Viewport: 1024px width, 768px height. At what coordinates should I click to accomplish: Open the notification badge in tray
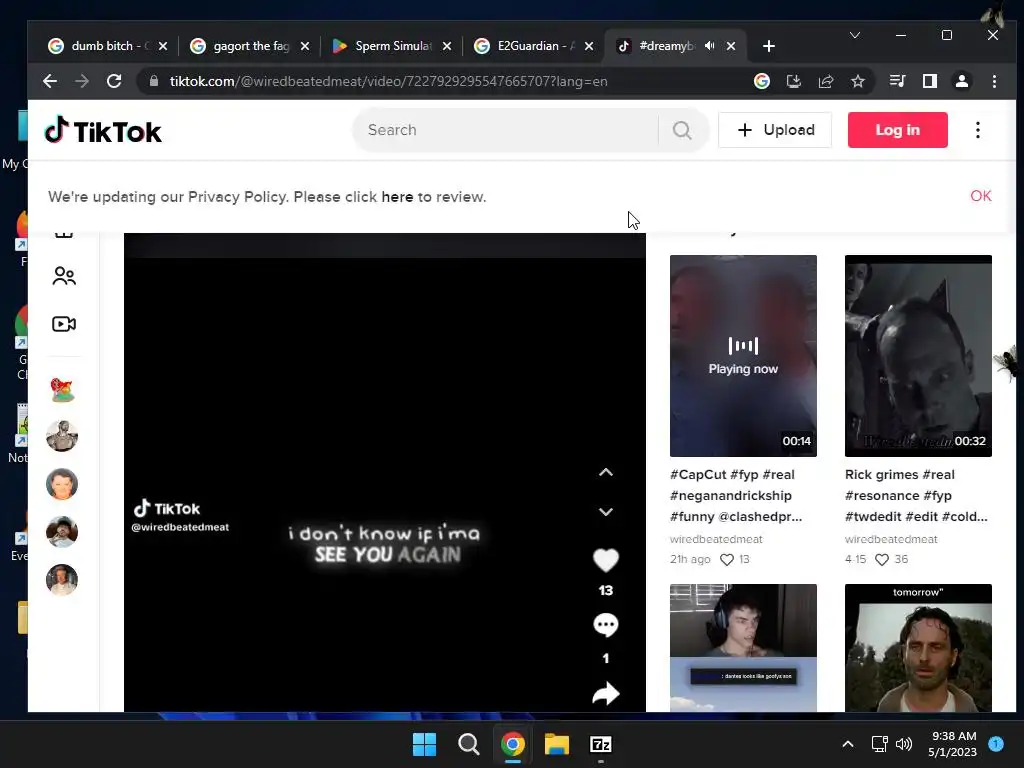[x=995, y=744]
